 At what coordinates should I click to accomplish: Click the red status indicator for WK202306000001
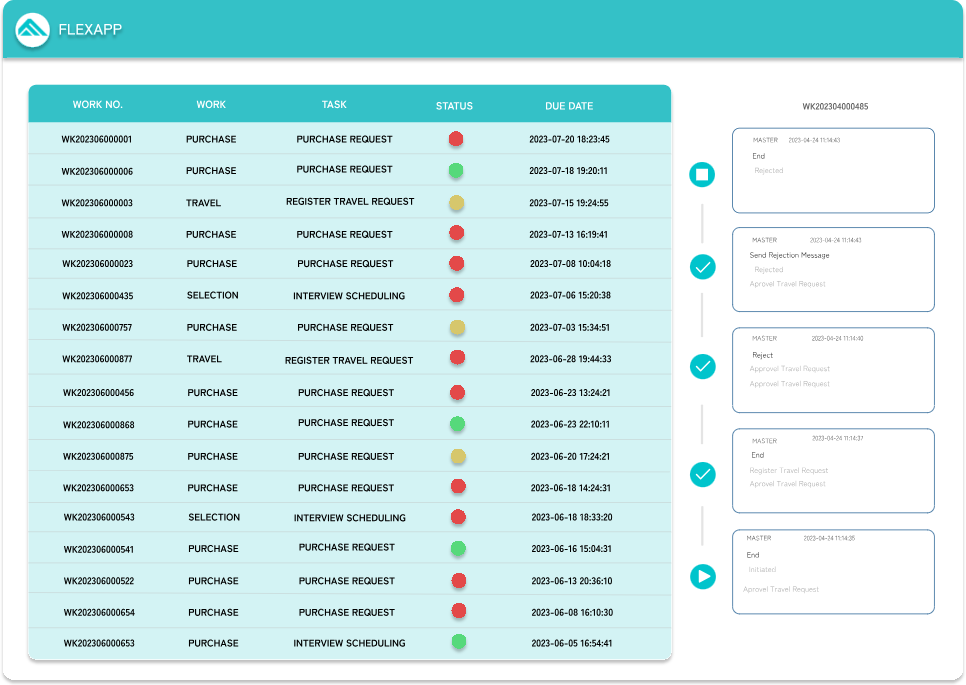click(457, 139)
